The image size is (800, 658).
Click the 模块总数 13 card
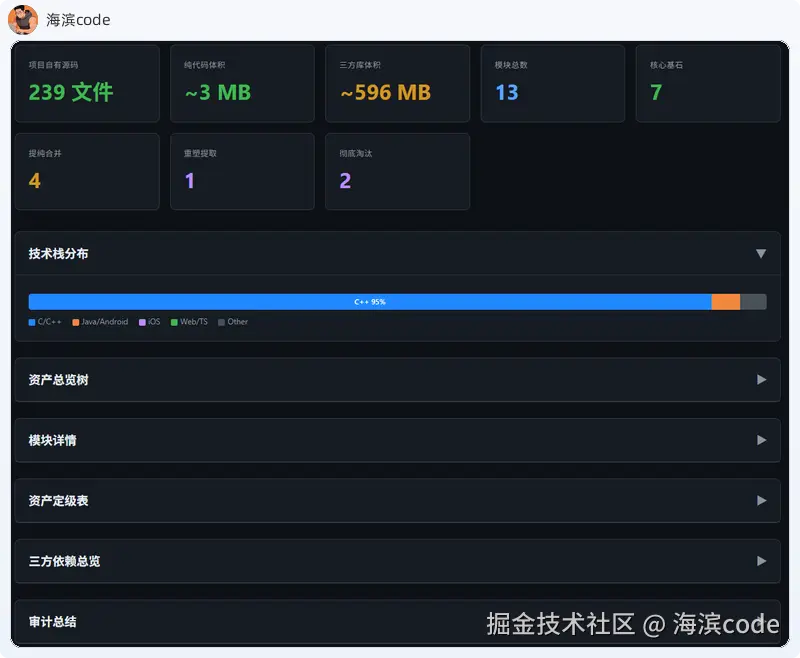[x=553, y=83]
